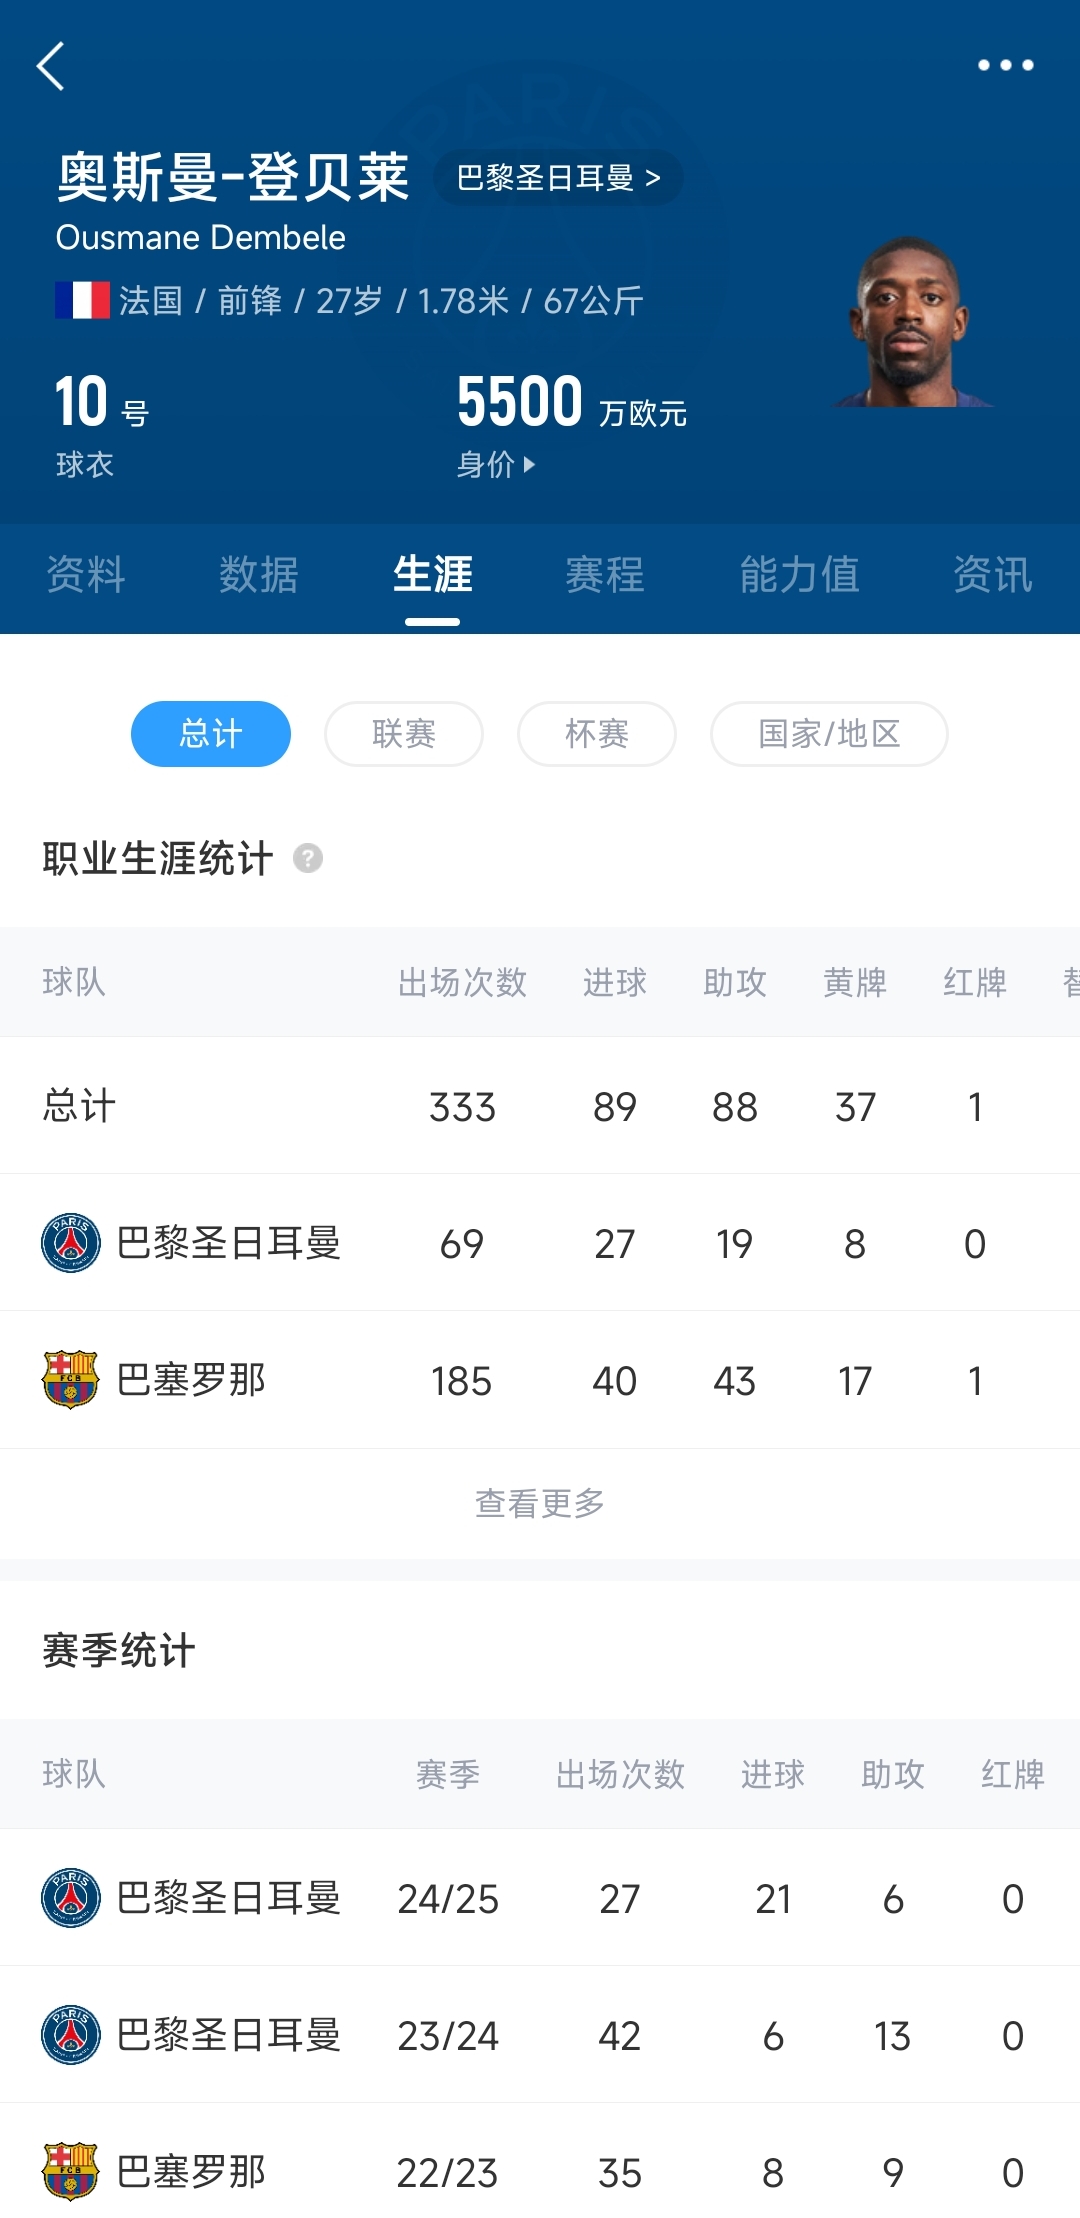Screen dimensions: 1080x2218
Task: Tap Barcelona crest for 22/23 season row
Action: pyautogui.click(x=71, y=2172)
